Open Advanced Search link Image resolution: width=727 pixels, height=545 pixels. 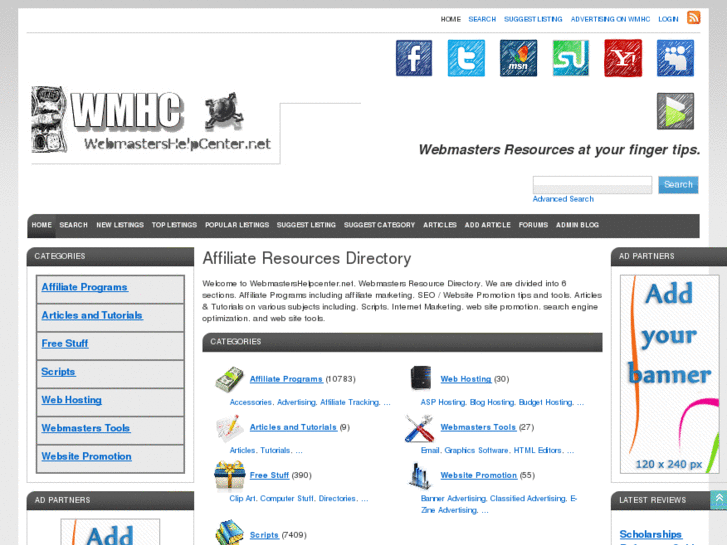pos(563,199)
